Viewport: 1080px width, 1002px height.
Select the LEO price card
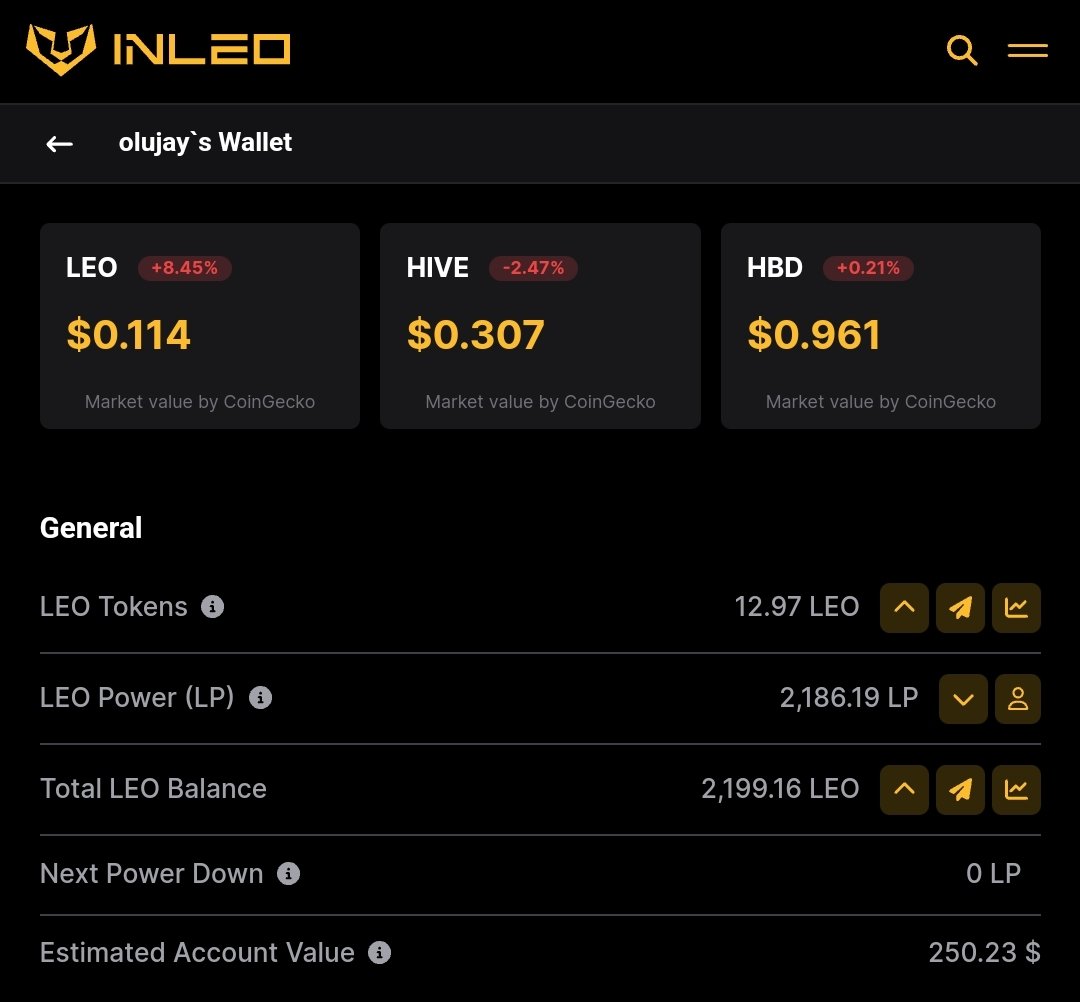pyautogui.click(x=200, y=326)
